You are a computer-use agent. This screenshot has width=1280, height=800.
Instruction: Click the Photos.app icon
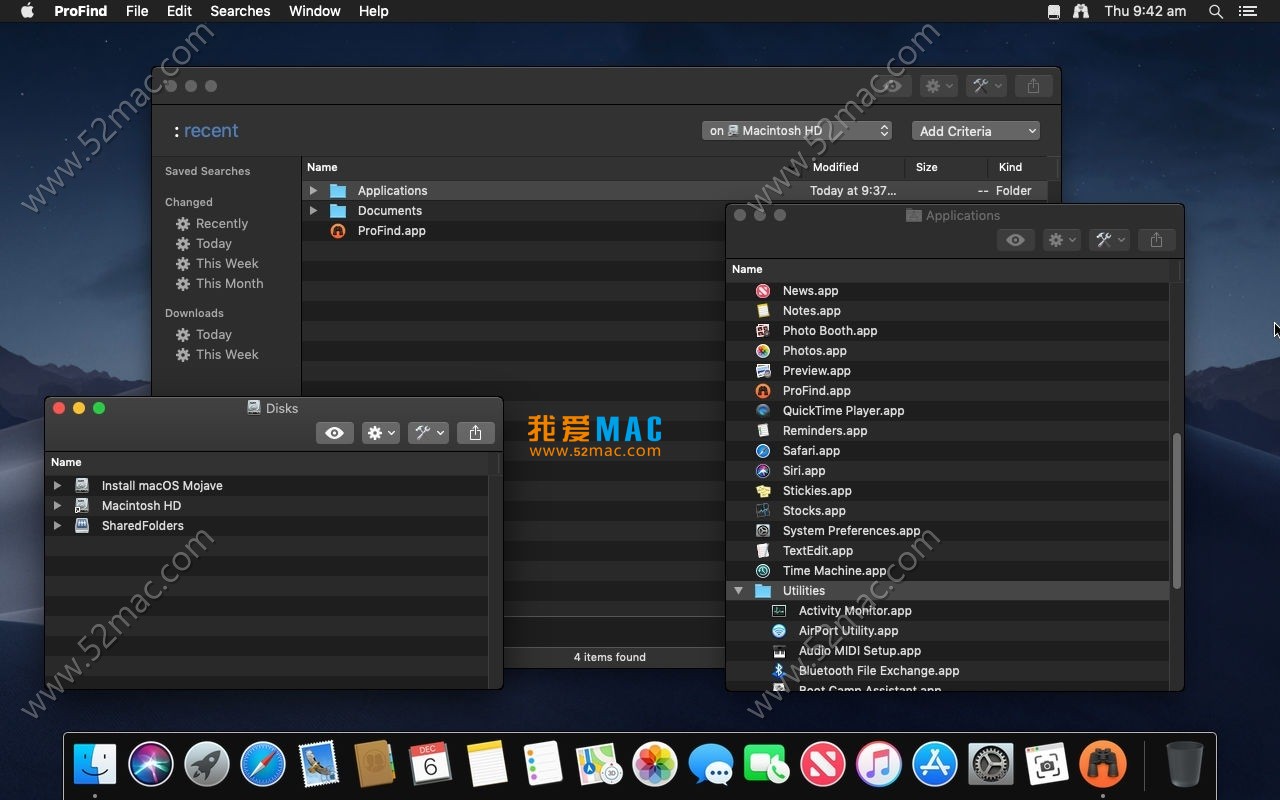pyautogui.click(x=763, y=350)
